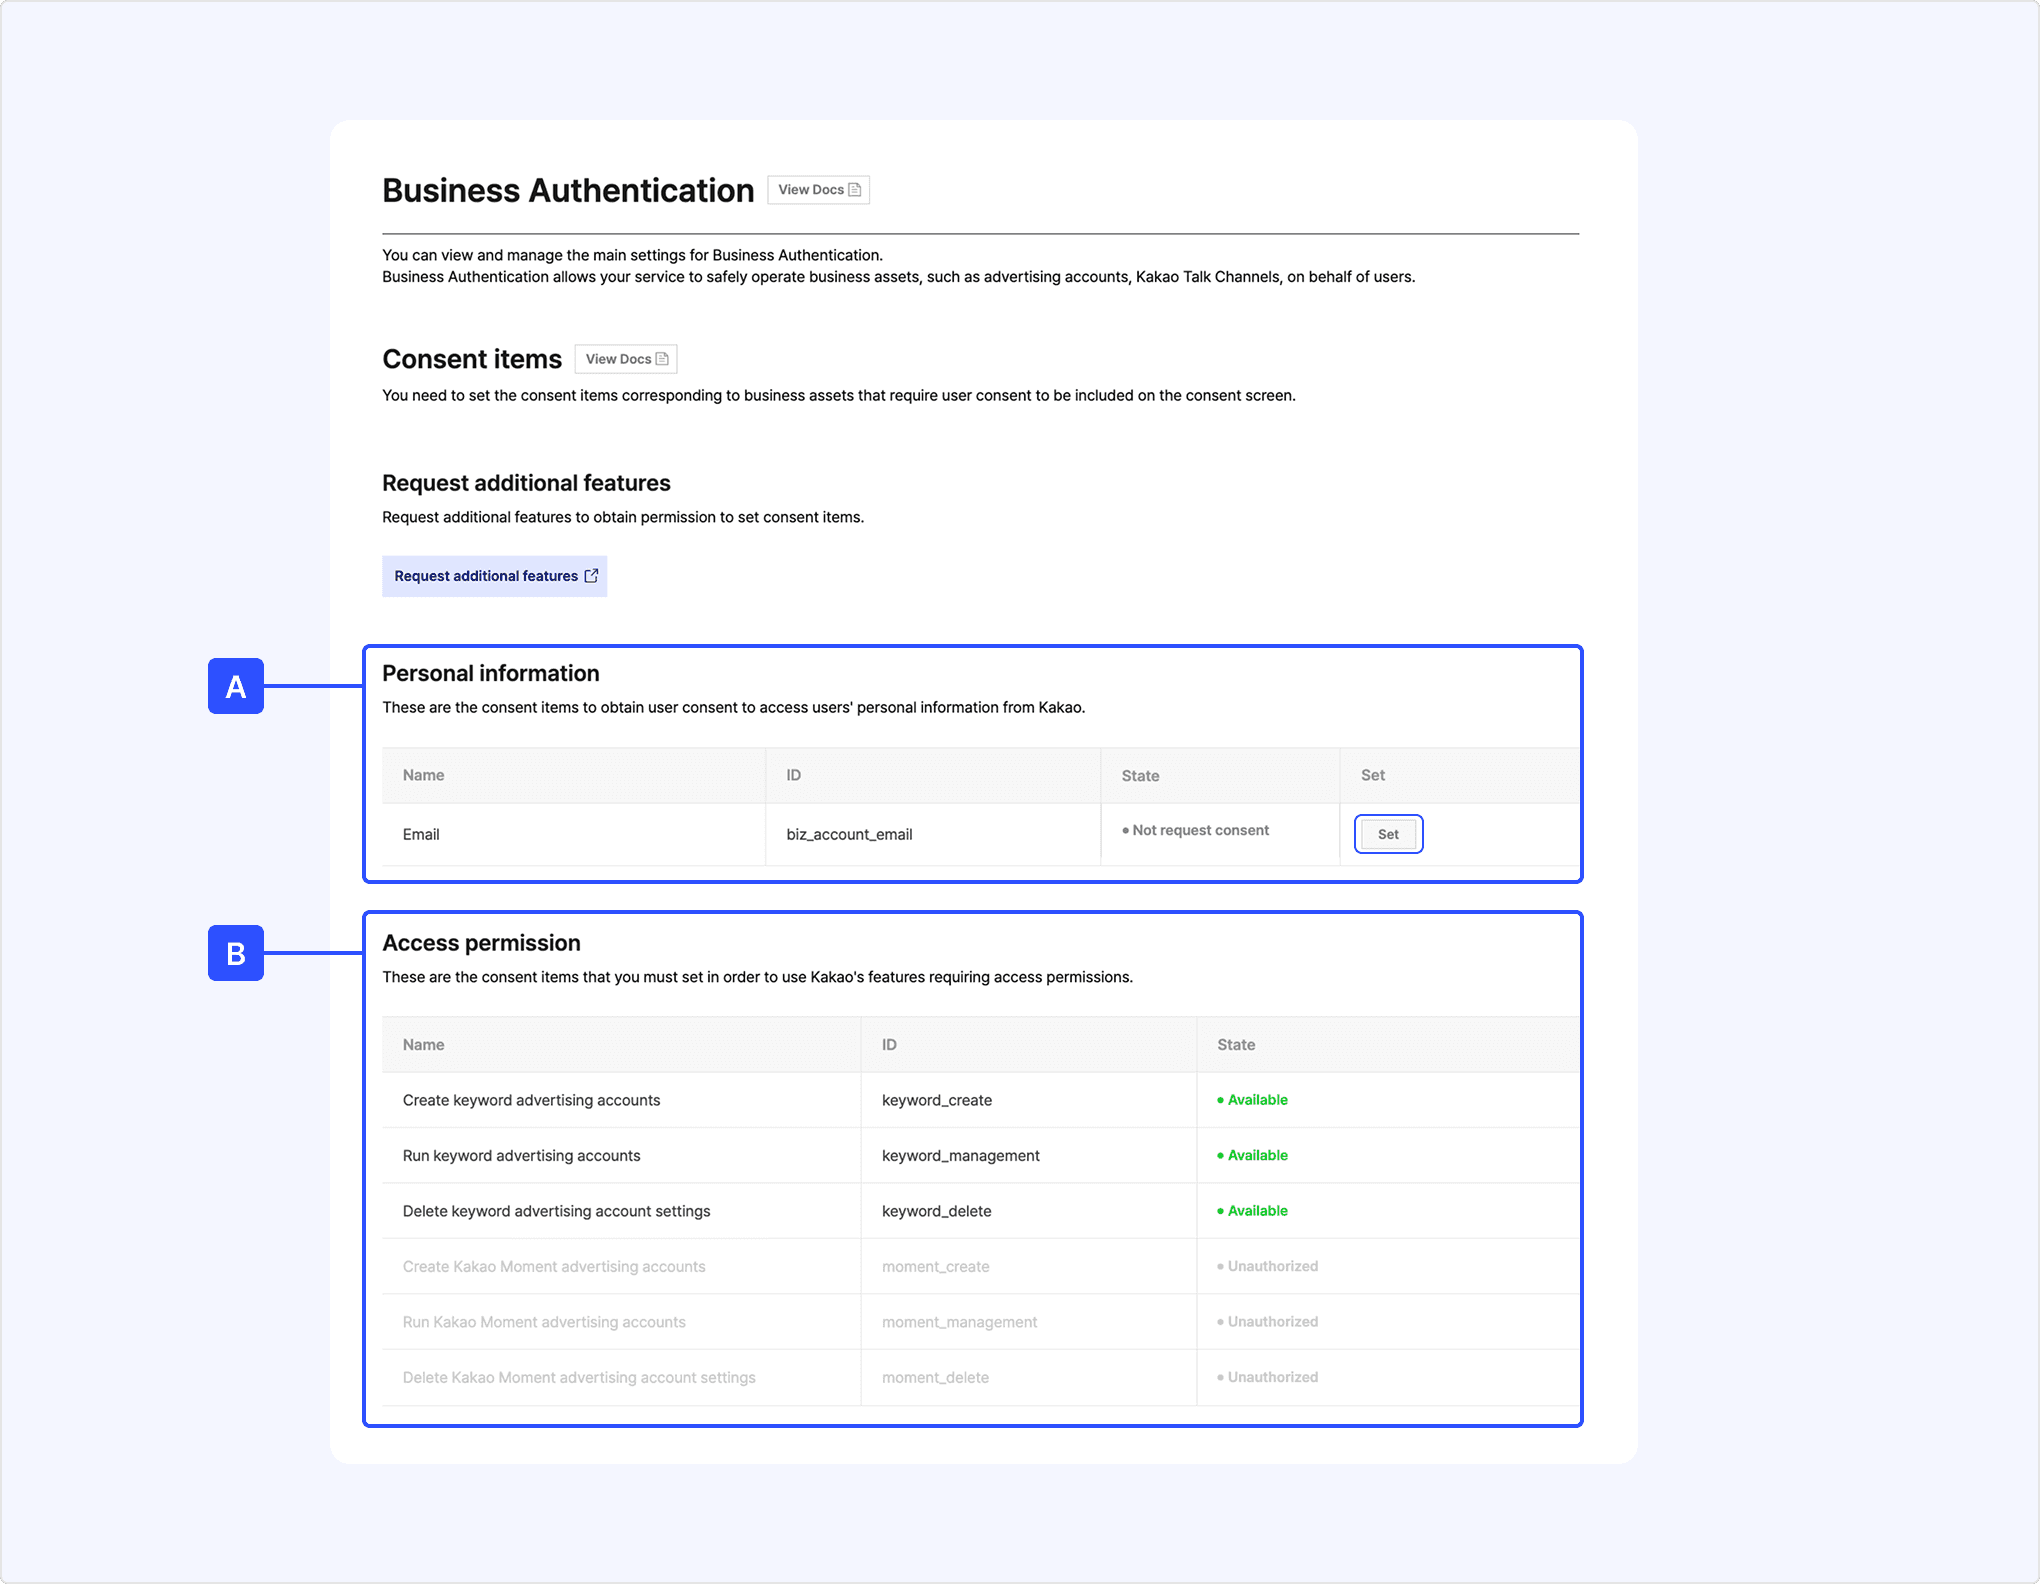
Task: Click document icon in Business Authentication View Docs
Action: pos(855,190)
